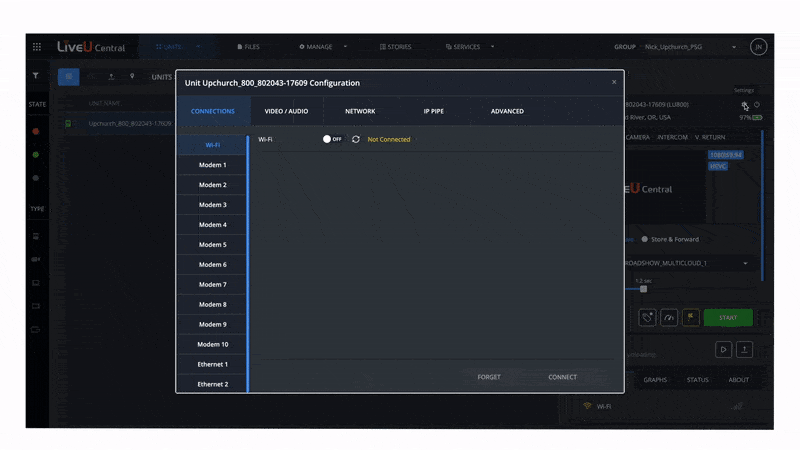Click the upload arrow icon in units toolbar
This screenshot has height=450, width=800.
pos(111,77)
